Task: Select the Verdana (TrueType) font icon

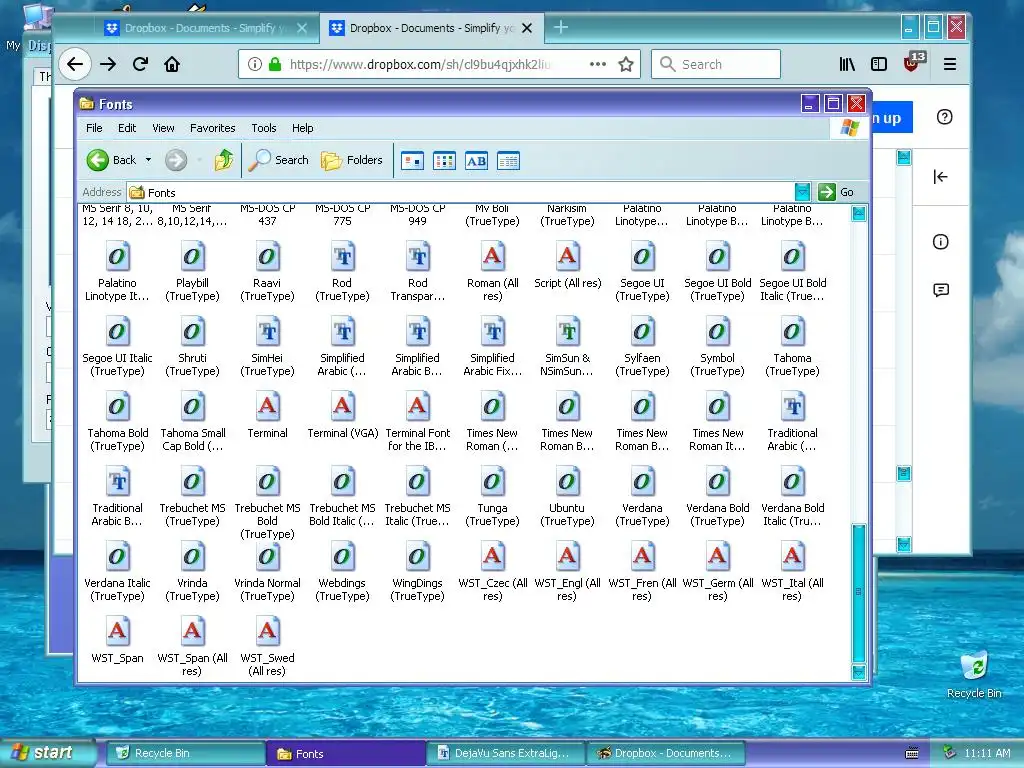Action: [642, 481]
